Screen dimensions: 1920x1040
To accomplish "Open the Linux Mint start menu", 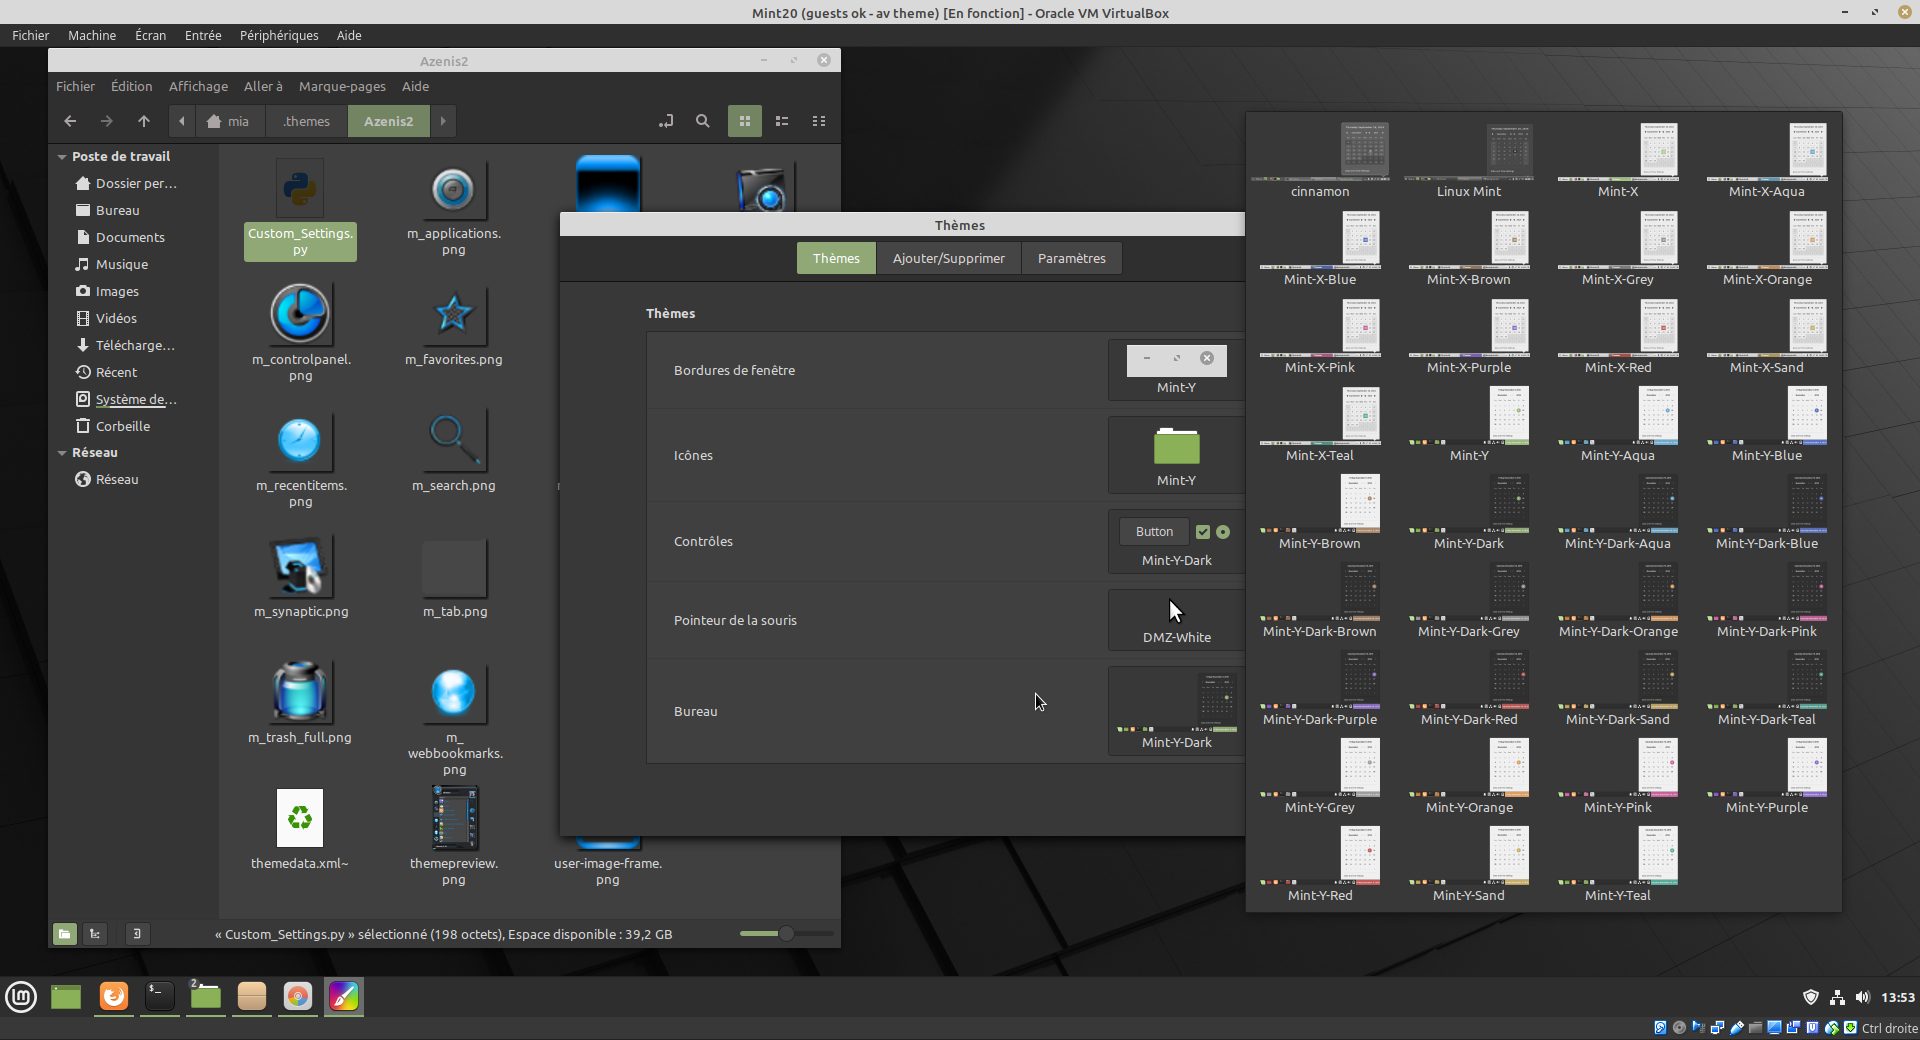I will pos(21,997).
